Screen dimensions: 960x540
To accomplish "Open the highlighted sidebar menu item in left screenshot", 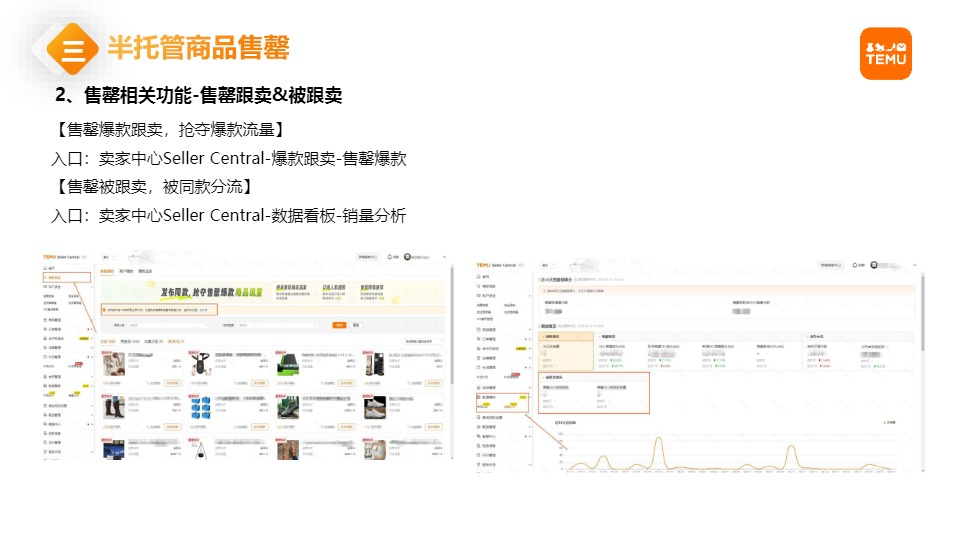I will tap(67, 277).
